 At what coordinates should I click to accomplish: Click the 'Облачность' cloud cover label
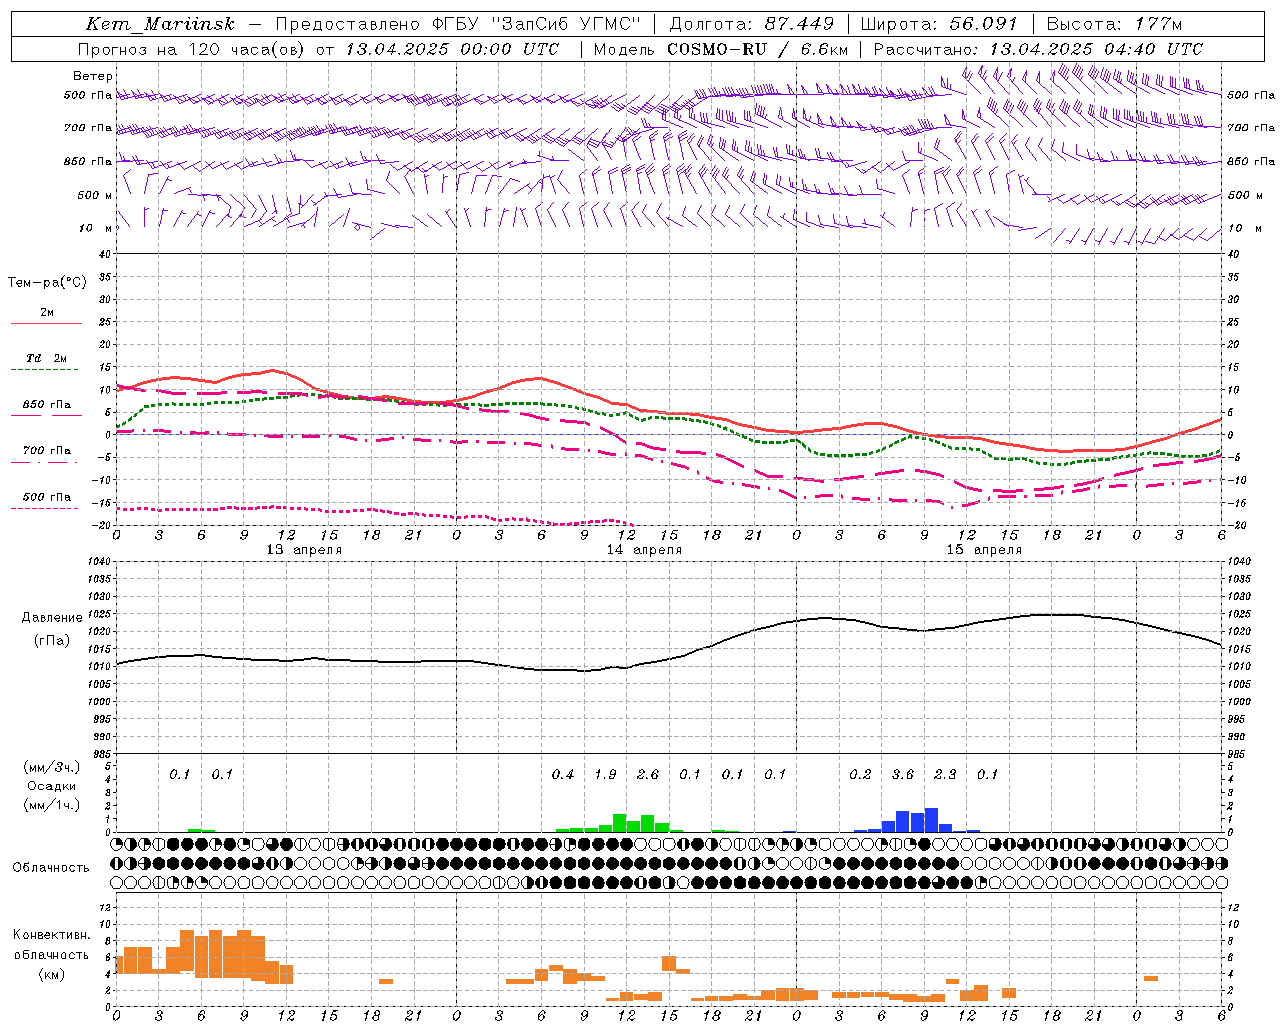51,868
